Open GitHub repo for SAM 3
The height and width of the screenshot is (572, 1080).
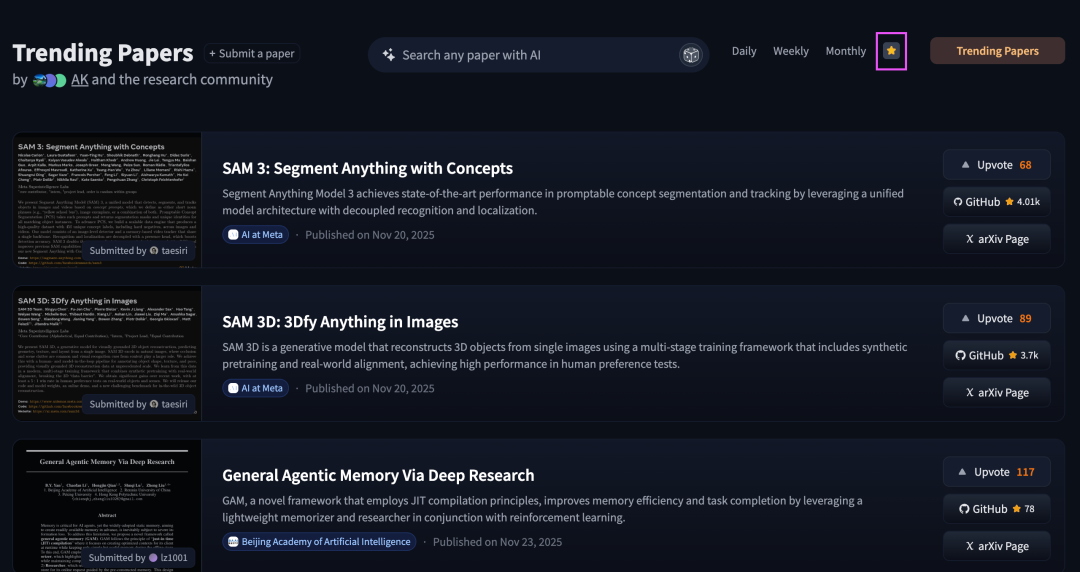[x=996, y=202]
